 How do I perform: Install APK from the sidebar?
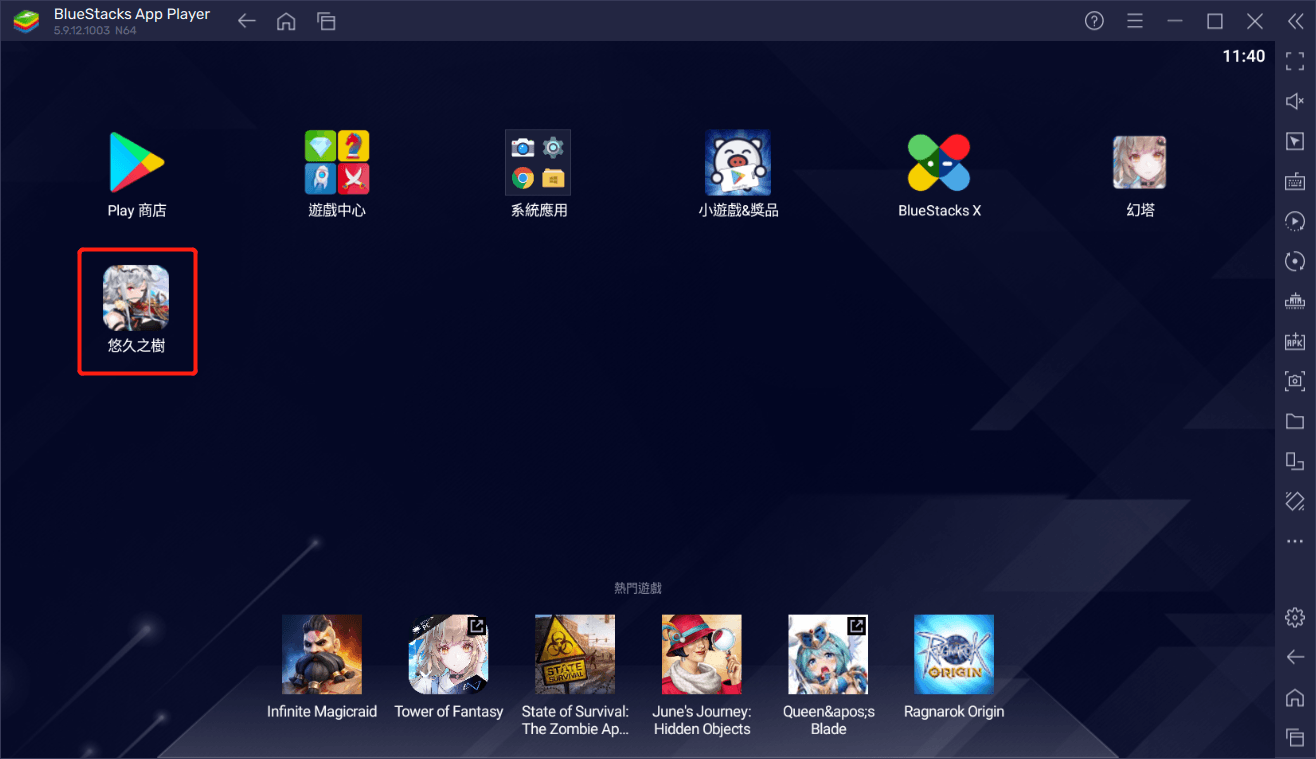click(1295, 340)
